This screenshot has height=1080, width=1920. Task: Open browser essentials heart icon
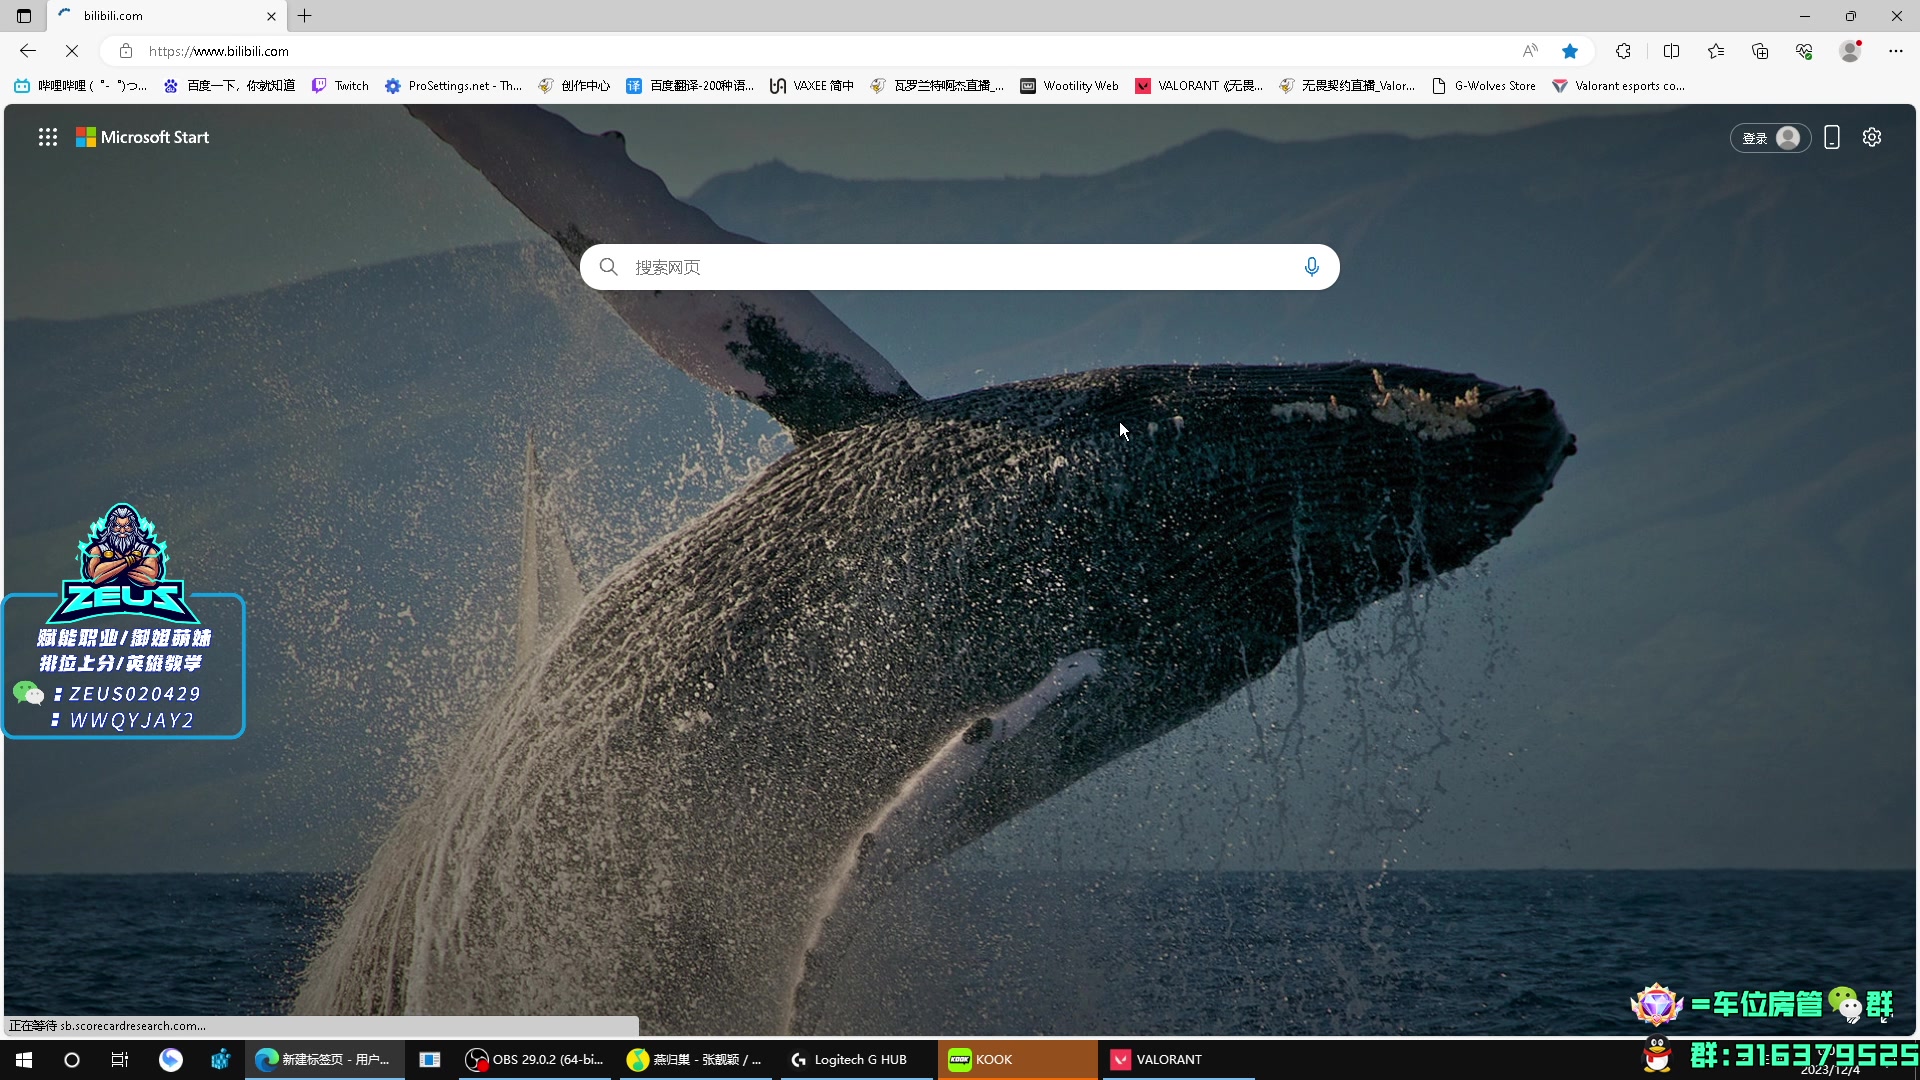pos(1804,51)
